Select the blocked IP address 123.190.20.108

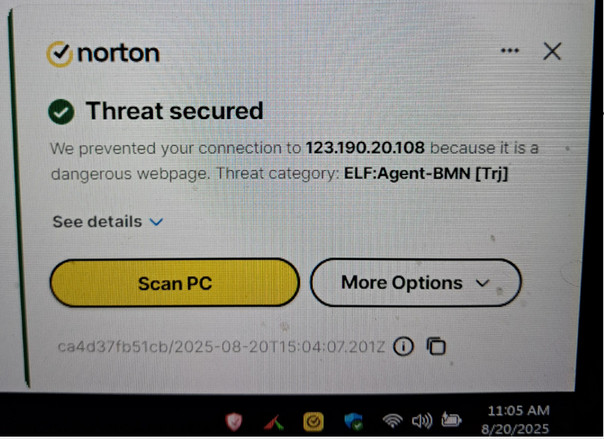(x=365, y=148)
